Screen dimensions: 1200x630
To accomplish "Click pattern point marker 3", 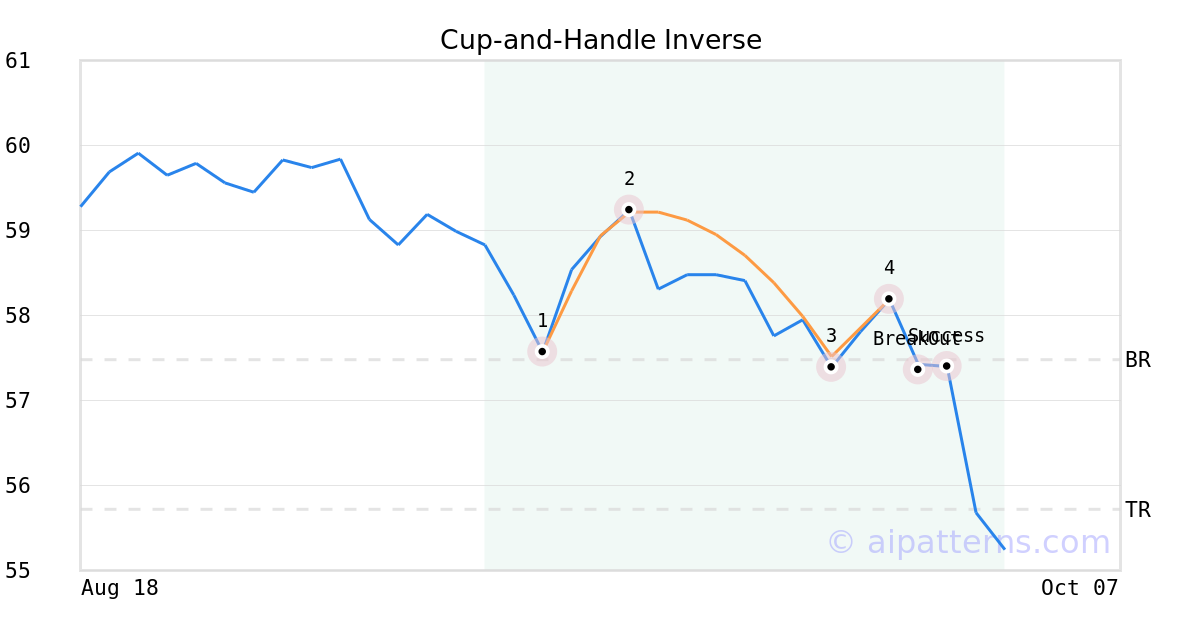I will click(x=830, y=367).
